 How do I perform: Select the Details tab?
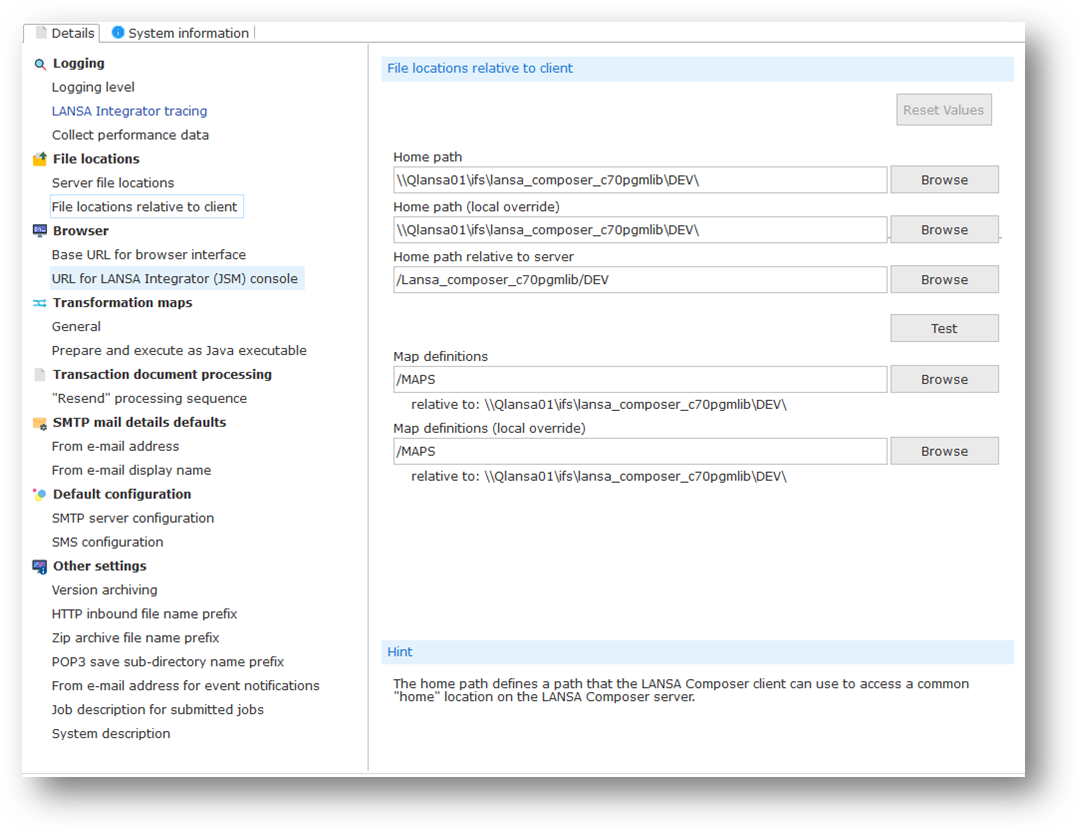click(72, 33)
